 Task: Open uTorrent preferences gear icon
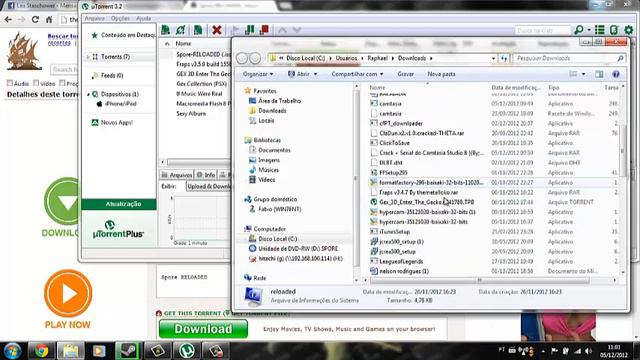629,30
